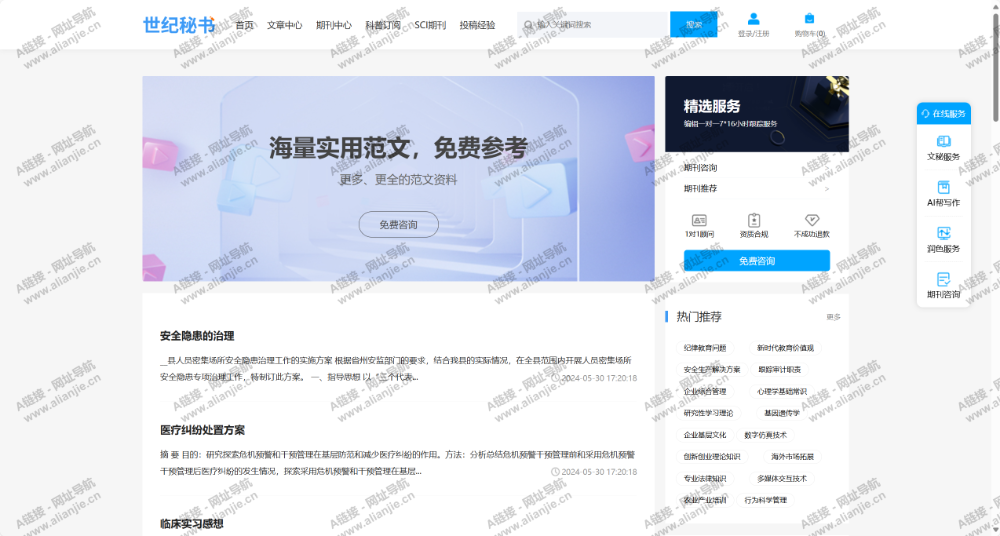
Task: Select tag 基因遗传学
Action: click(781, 413)
